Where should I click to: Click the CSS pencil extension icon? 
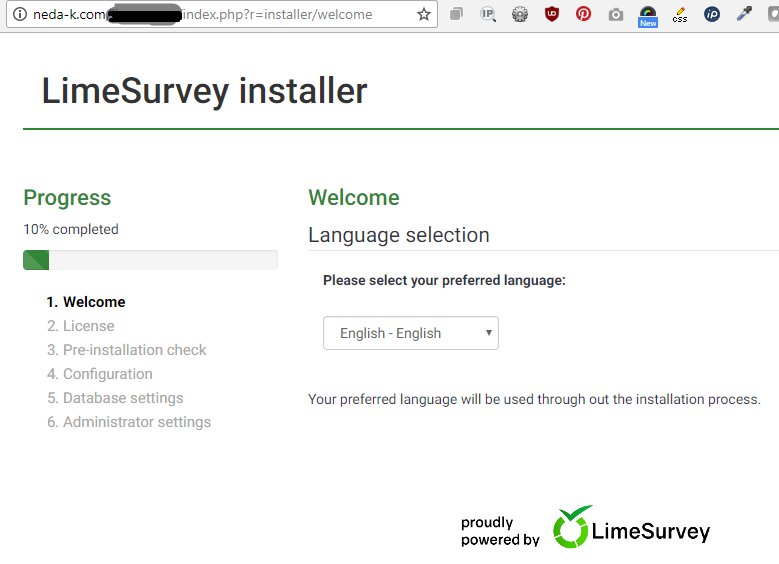point(680,15)
